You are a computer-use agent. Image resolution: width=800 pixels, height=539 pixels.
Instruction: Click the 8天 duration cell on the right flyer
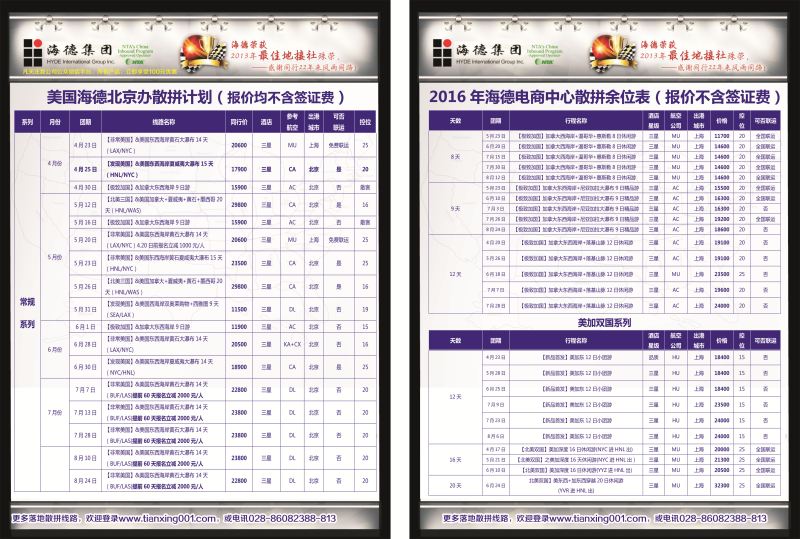(x=455, y=157)
